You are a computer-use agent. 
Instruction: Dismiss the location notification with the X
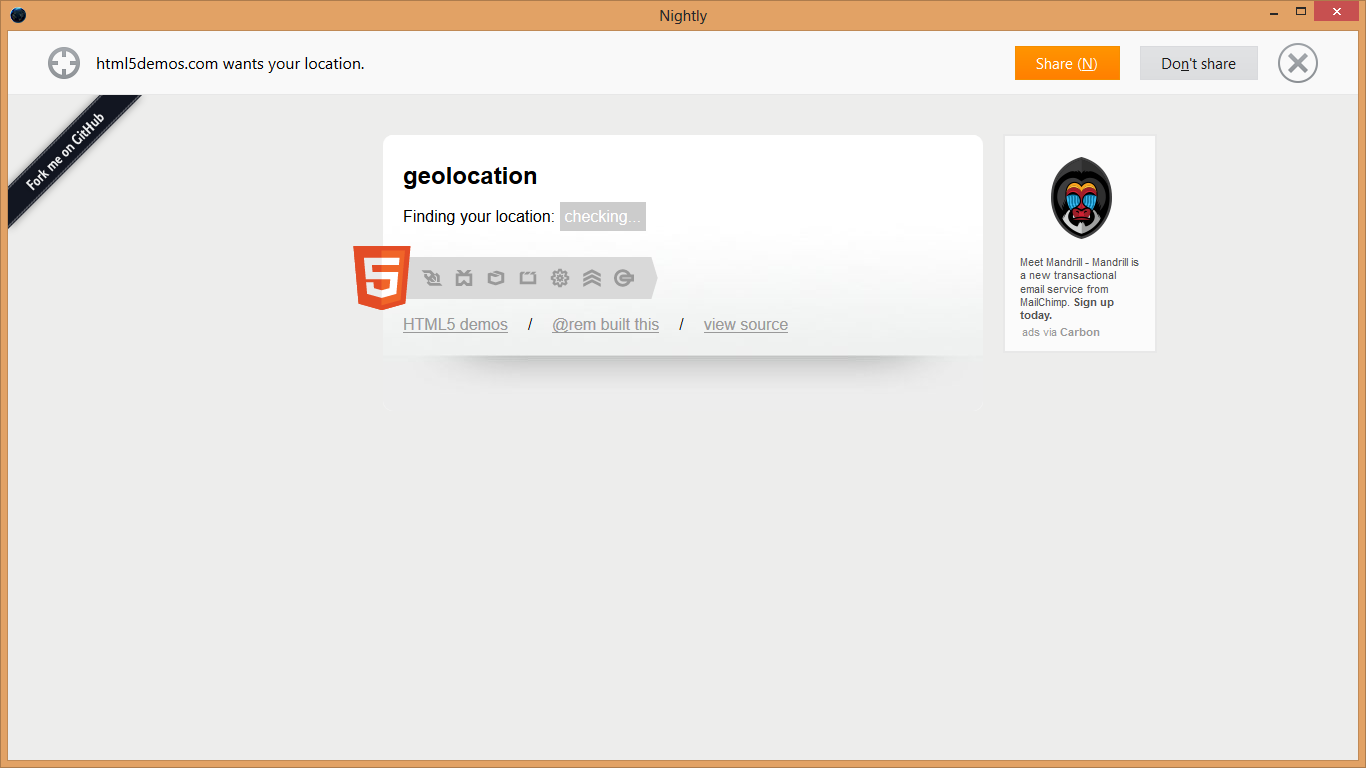(1297, 63)
